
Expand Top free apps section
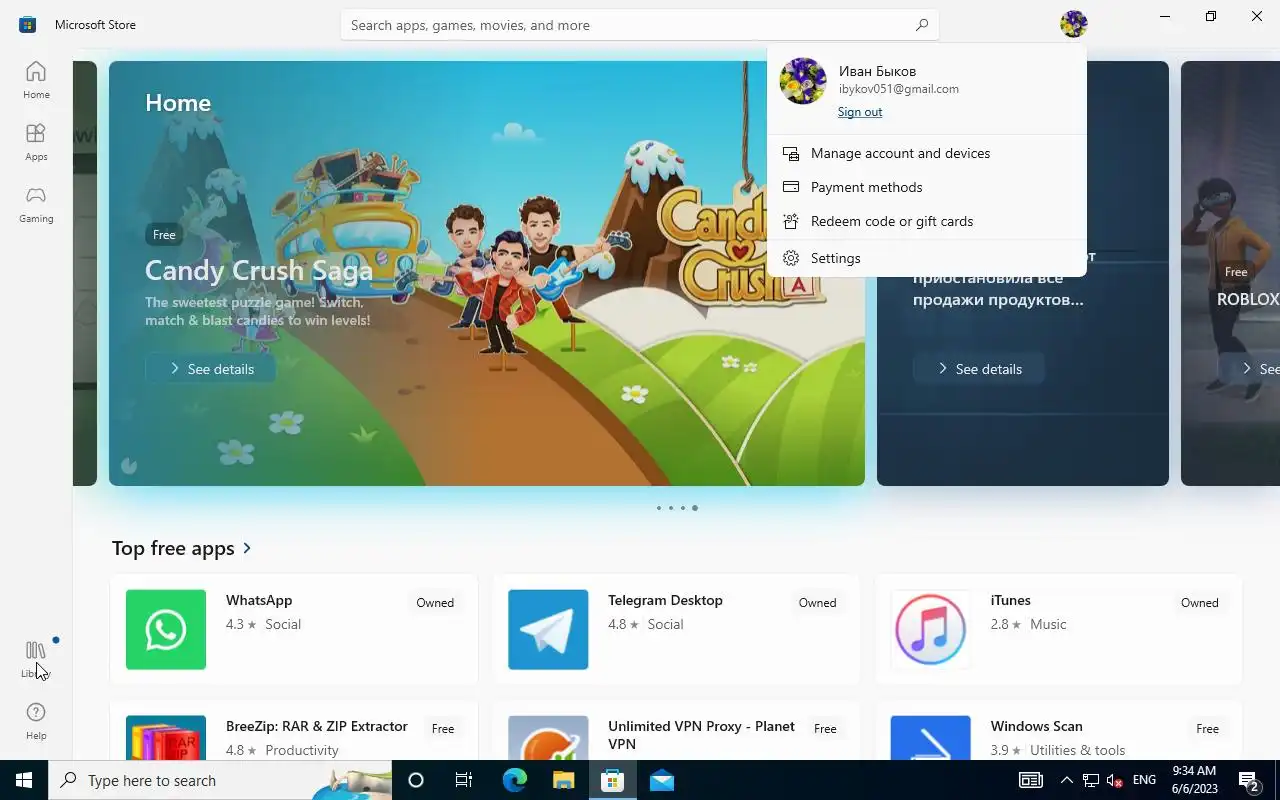(x=182, y=548)
